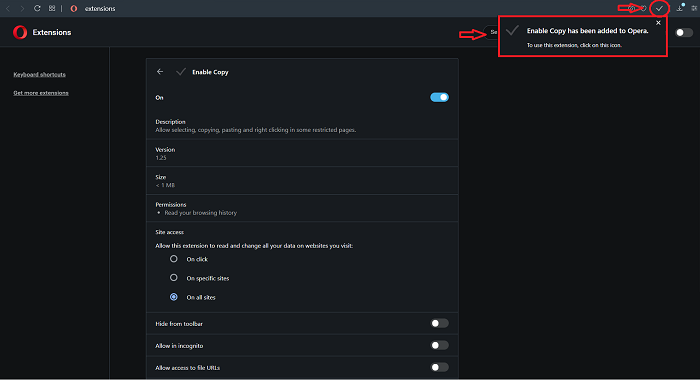Screen dimensions: 700x380
Task: Enable Allow access to file URLs
Action: (439, 367)
